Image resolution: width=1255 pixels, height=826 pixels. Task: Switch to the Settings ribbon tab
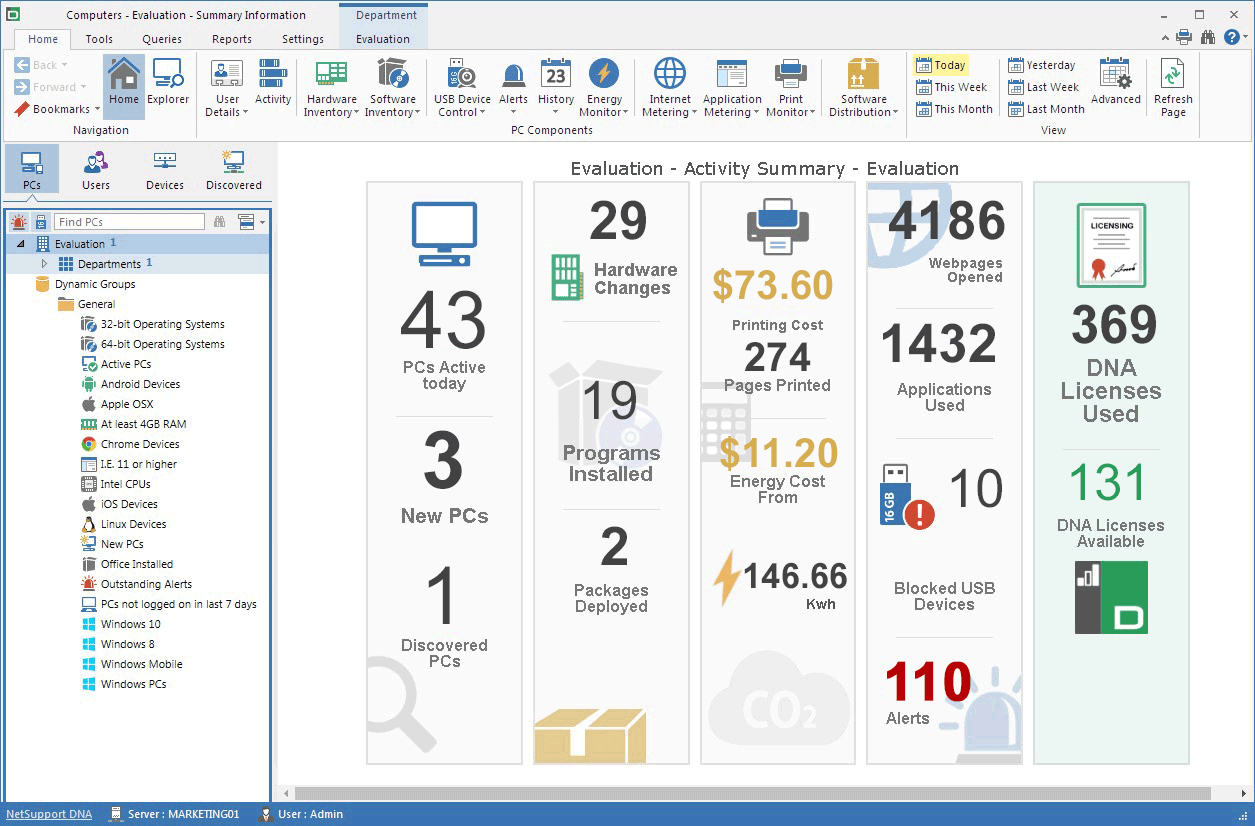pyautogui.click(x=303, y=39)
